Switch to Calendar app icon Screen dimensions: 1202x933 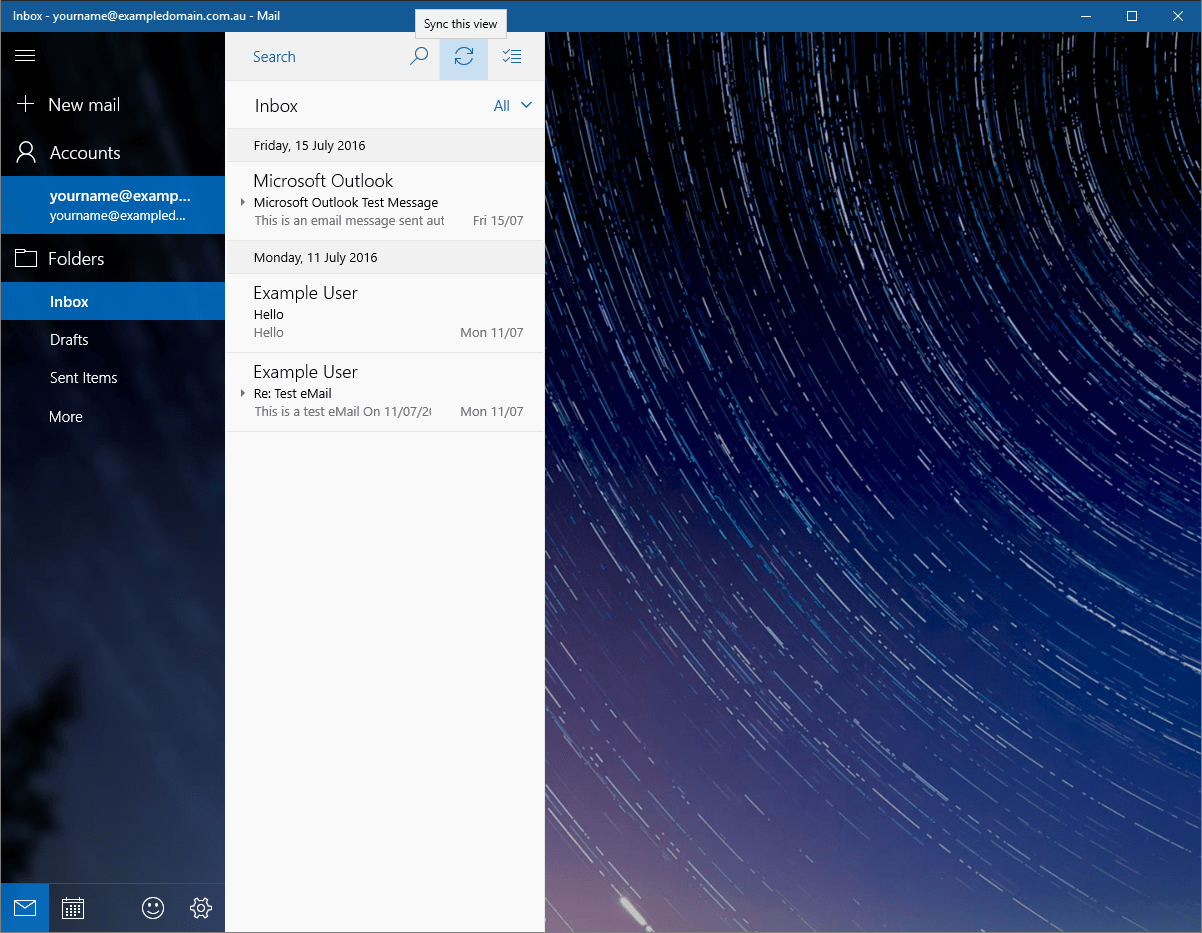coord(73,908)
